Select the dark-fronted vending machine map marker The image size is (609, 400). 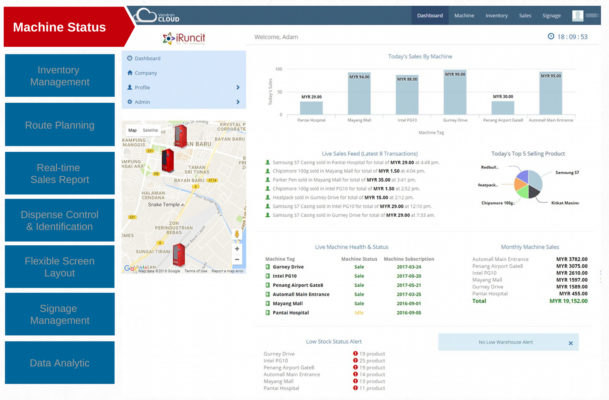click(168, 160)
